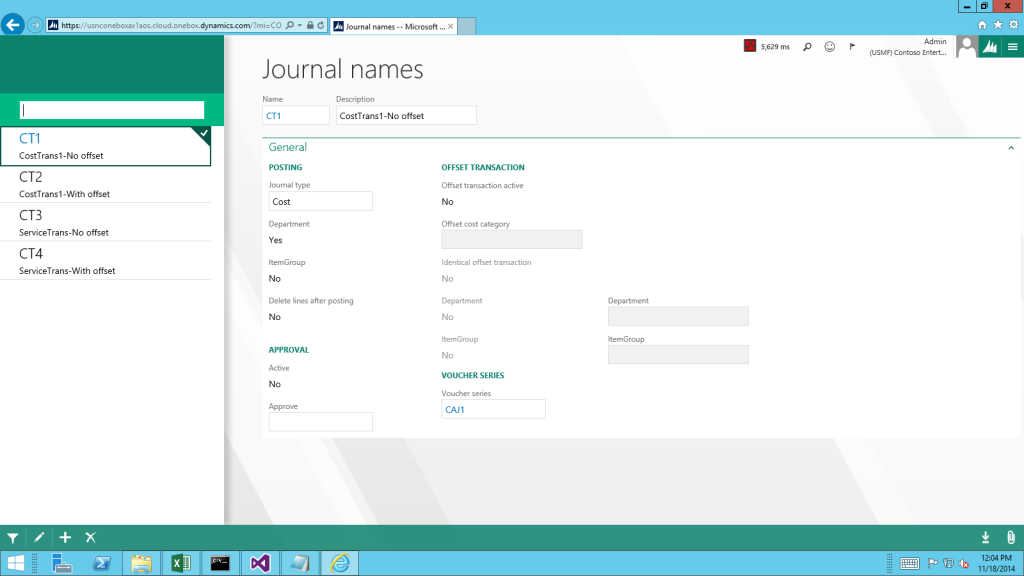Screen dimensions: 1024x576
Task: Click the flag notification icon in header
Action: pos(852,46)
